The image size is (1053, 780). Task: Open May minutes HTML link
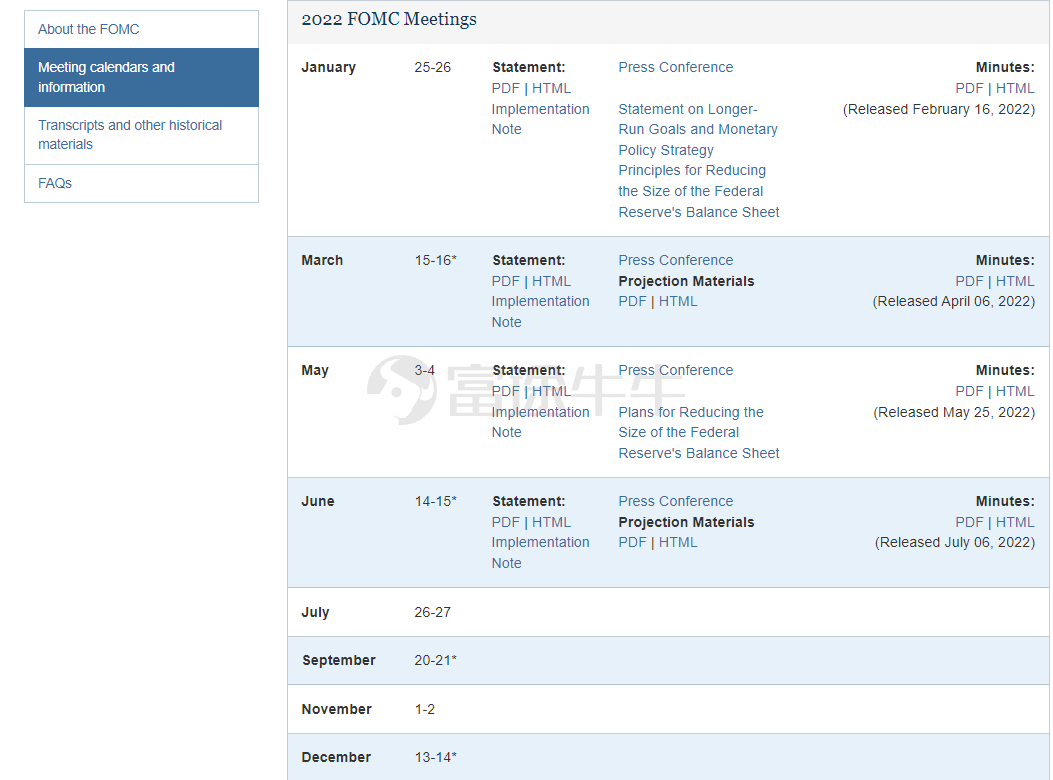coord(1015,392)
